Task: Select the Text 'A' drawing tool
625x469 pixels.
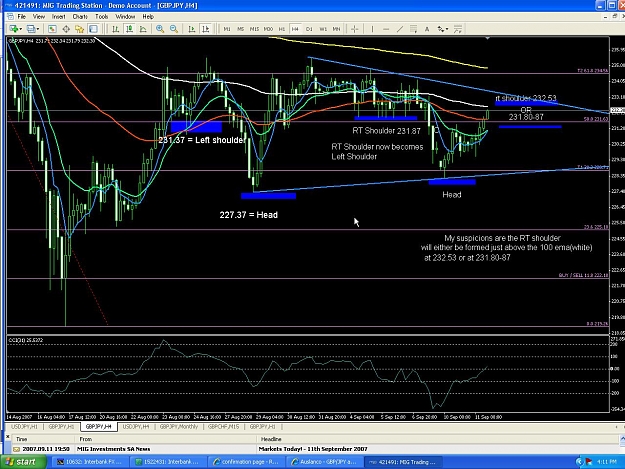Action: (x=427, y=29)
